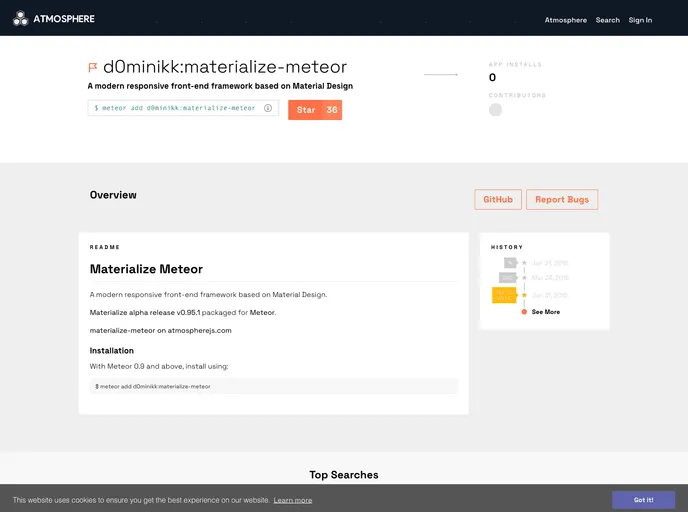Open the Learn more cookie link
The image size is (688, 512).
[x=293, y=500]
